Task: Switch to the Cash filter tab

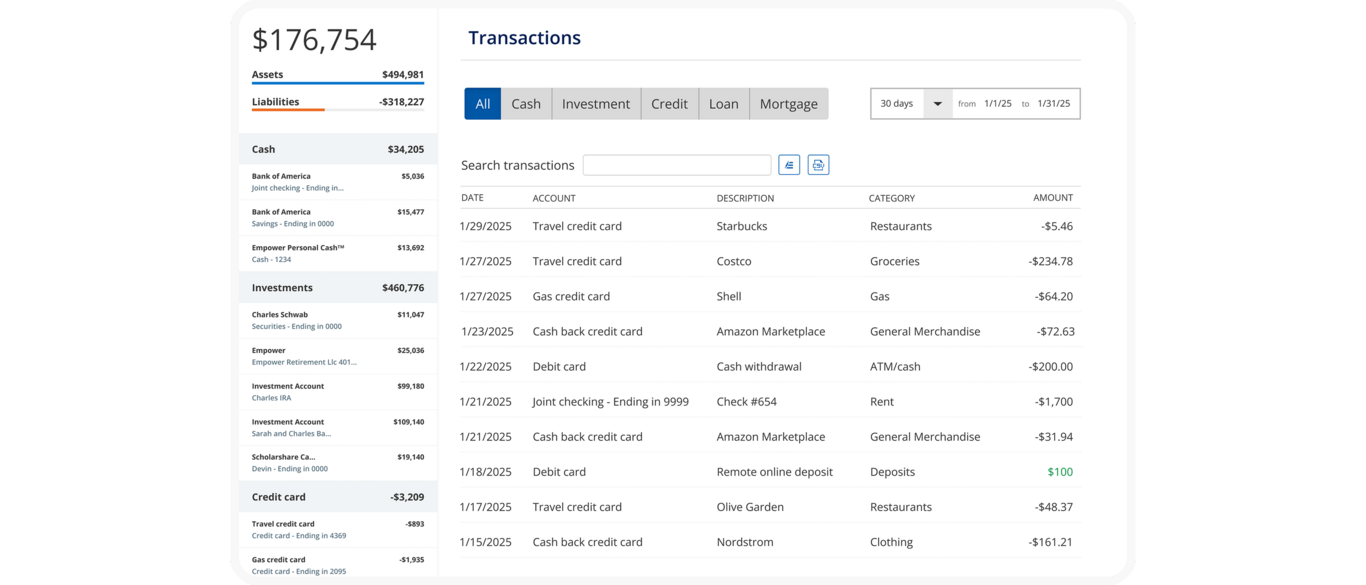Action: click(526, 104)
